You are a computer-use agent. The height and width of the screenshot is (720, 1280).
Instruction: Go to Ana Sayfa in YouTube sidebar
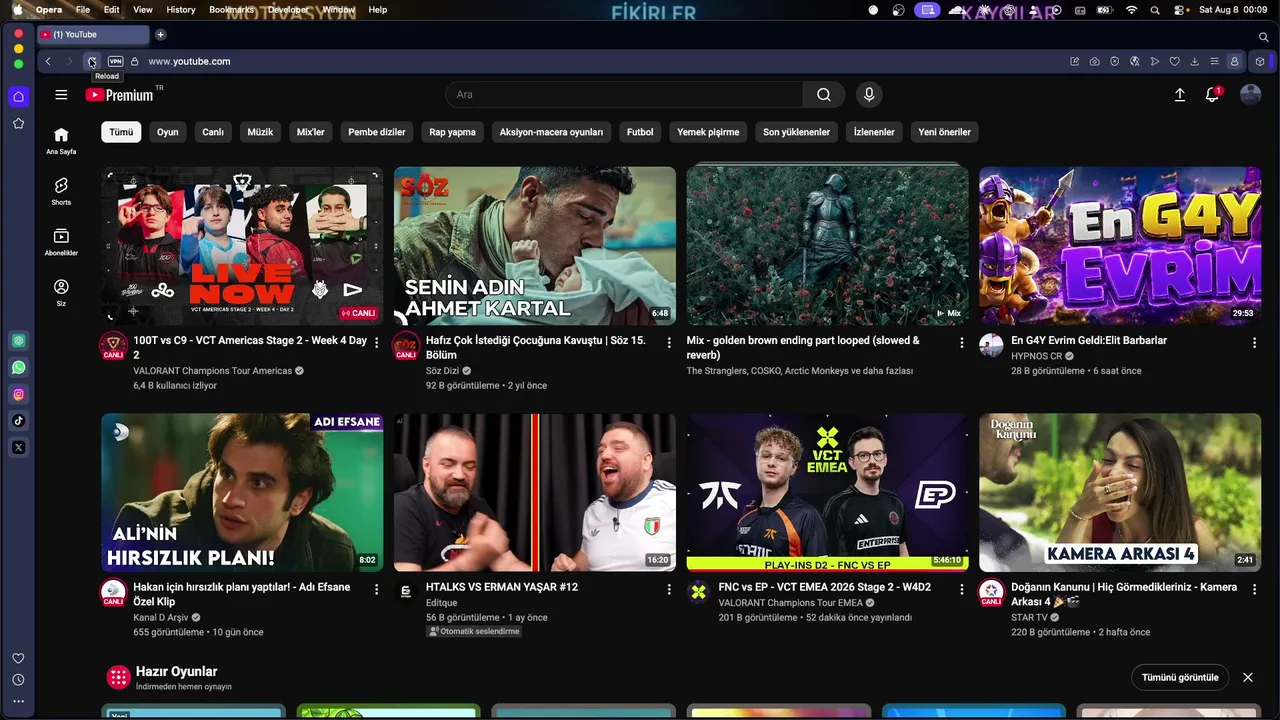(x=61, y=141)
